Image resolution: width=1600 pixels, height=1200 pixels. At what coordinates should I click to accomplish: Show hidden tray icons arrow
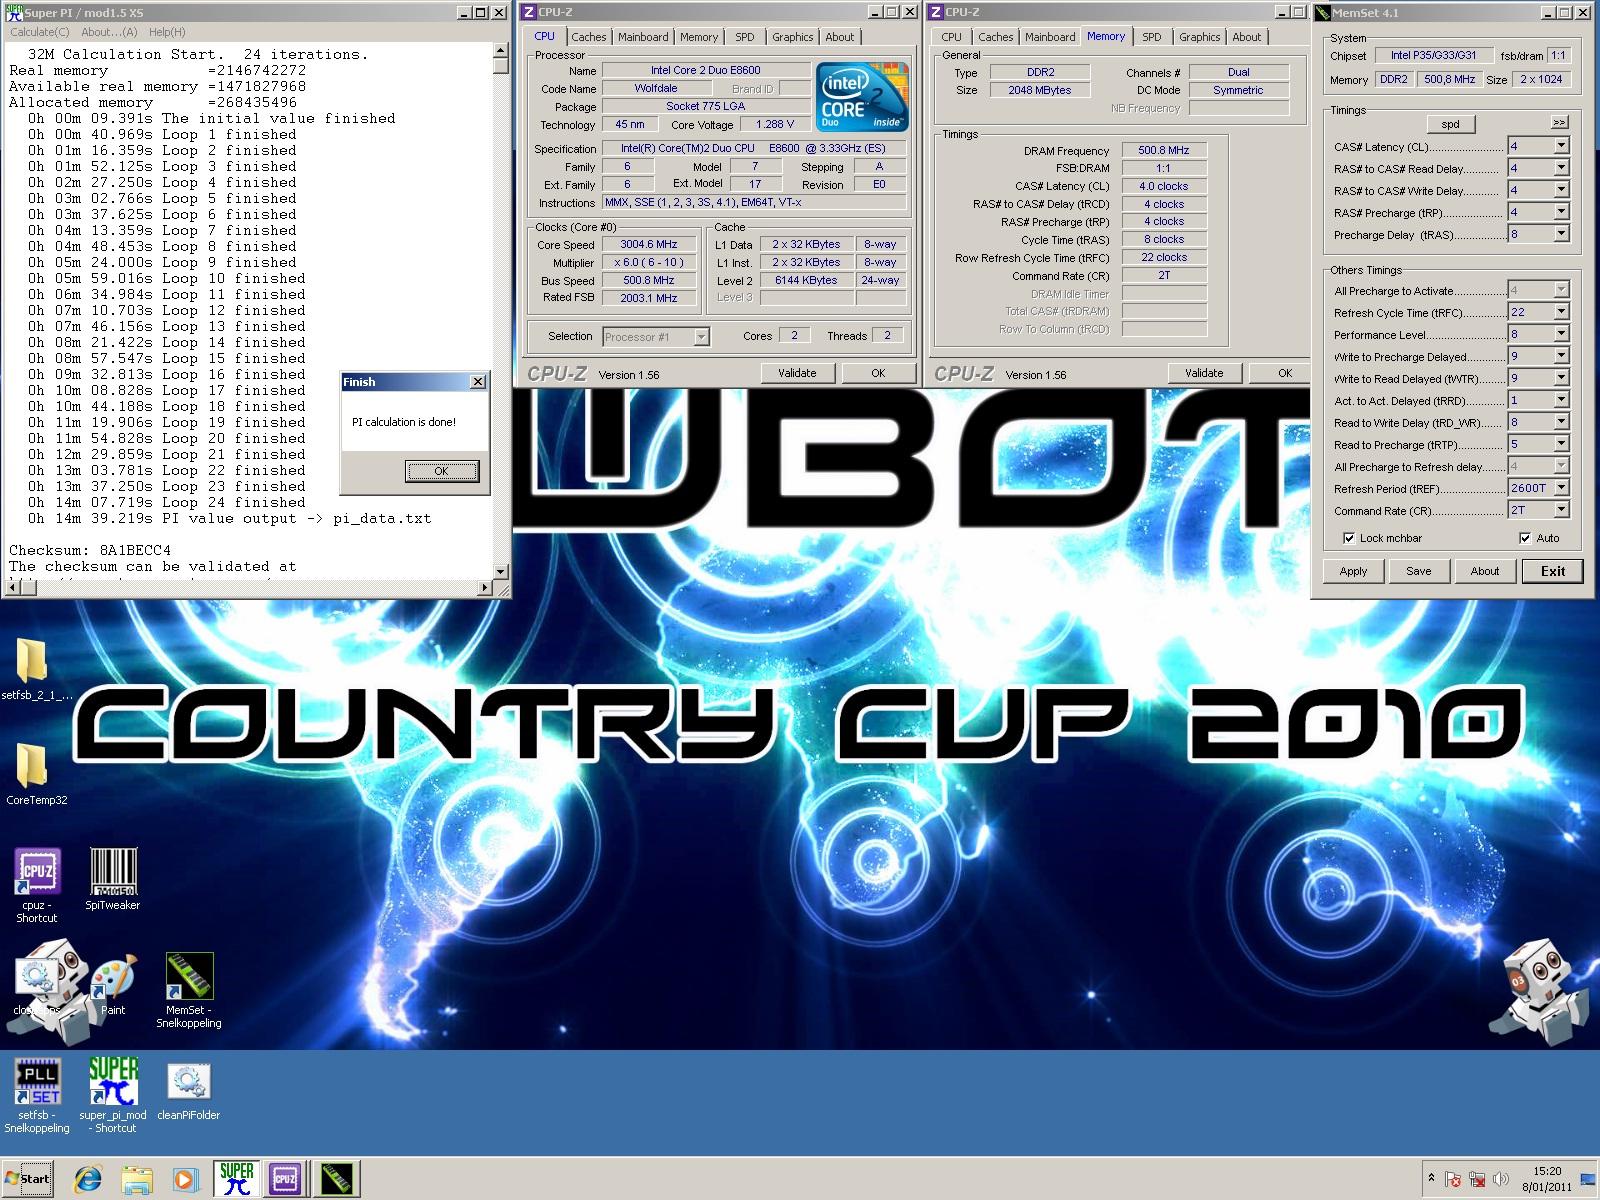pos(1430,1179)
